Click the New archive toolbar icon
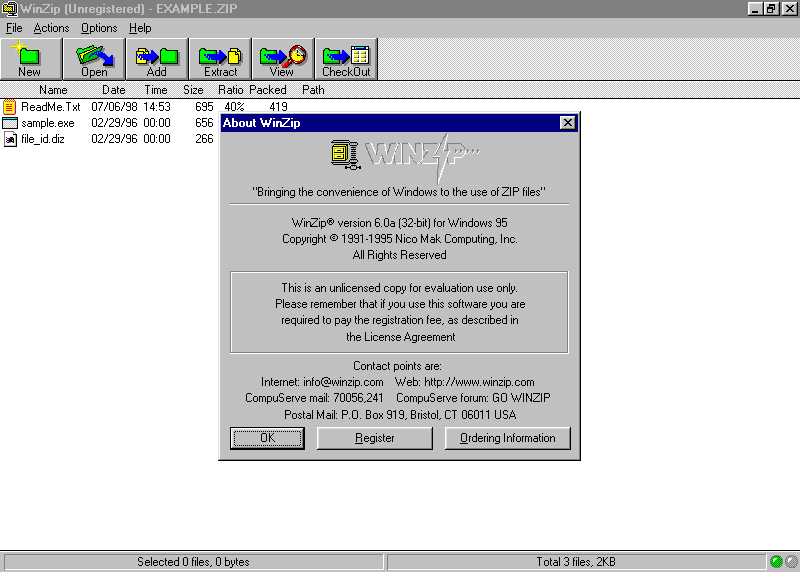Screen dimensions: 800x572 pyautogui.click(x=31, y=59)
